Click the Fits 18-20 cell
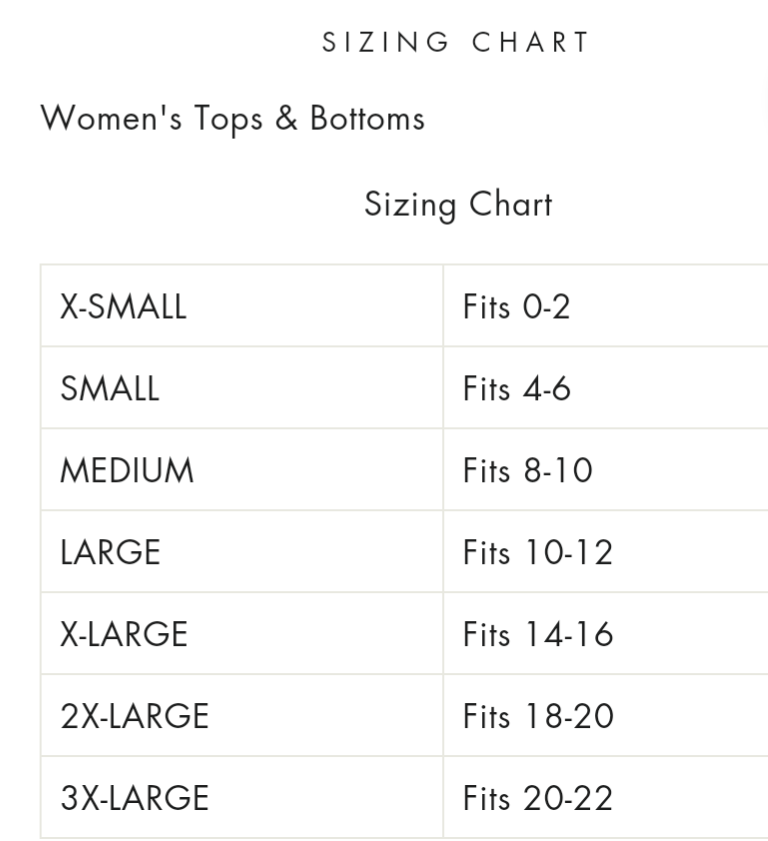Image resolution: width=768 pixels, height=841 pixels. pos(538,716)
